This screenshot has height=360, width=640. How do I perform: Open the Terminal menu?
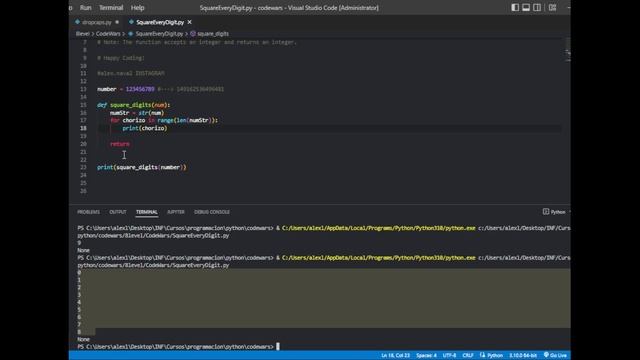click(x=111, y=7)
